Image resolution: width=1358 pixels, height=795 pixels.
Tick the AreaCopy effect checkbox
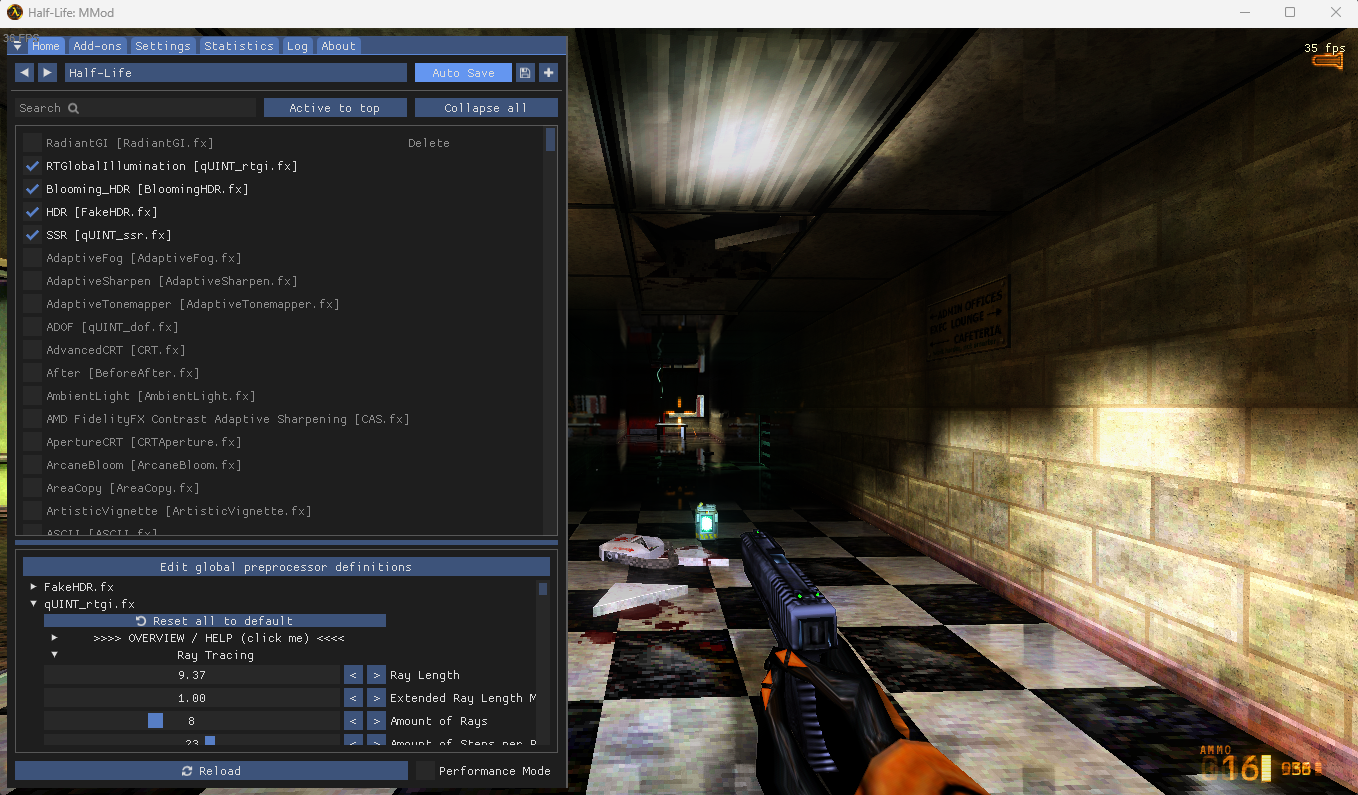click(33, 488)
